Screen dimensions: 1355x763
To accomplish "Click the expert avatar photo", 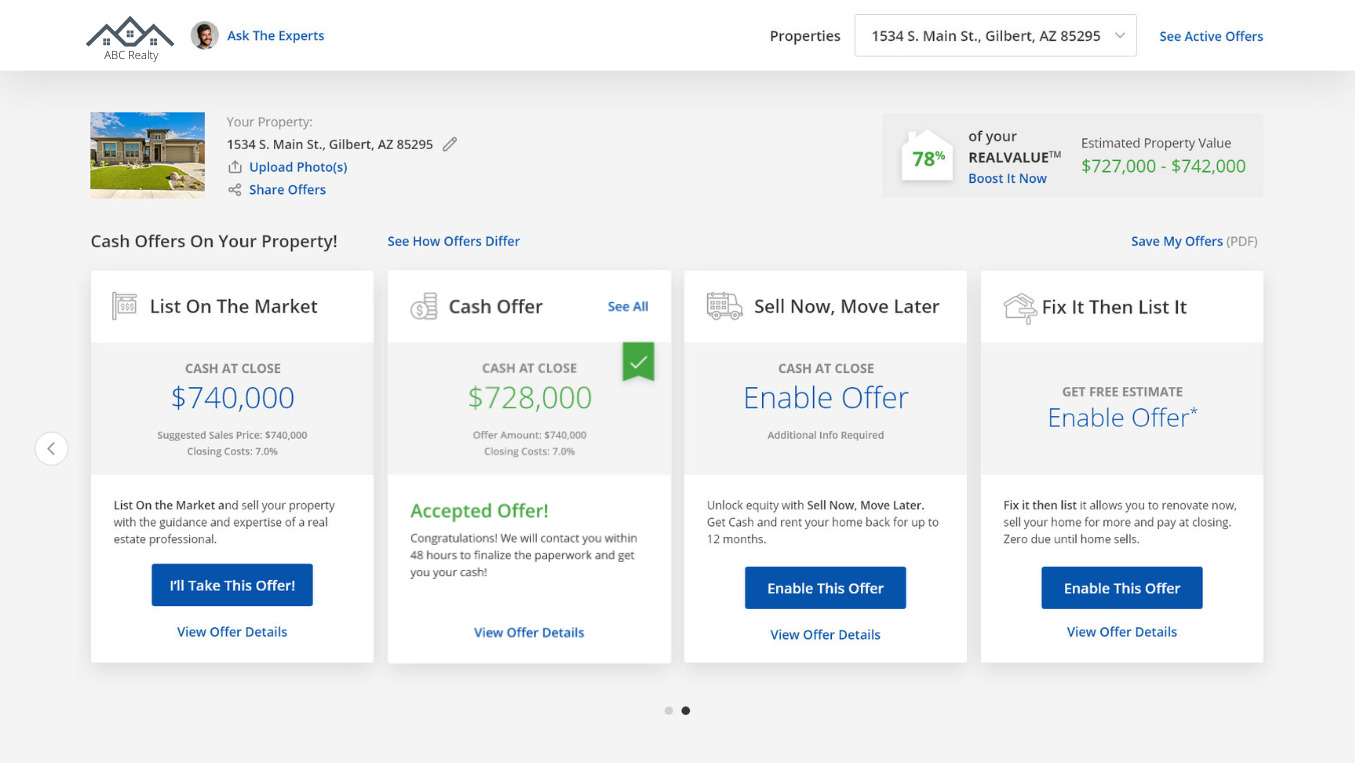I will point(205,36).
